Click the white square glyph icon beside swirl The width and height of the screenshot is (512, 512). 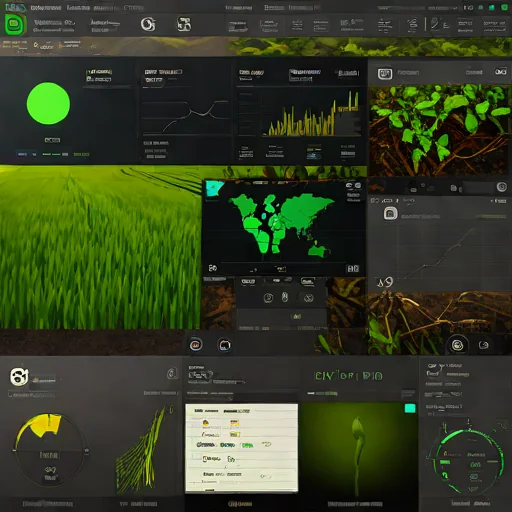[184, 24]
